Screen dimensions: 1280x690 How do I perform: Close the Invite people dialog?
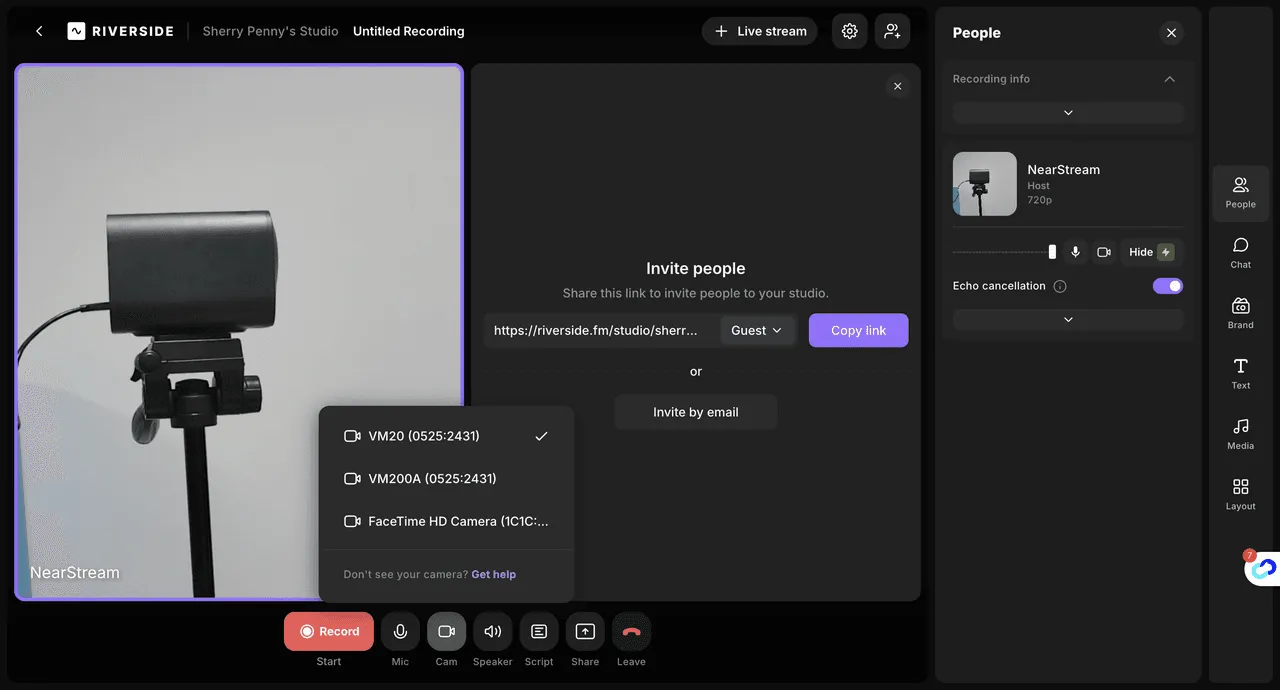click(898, 86)
